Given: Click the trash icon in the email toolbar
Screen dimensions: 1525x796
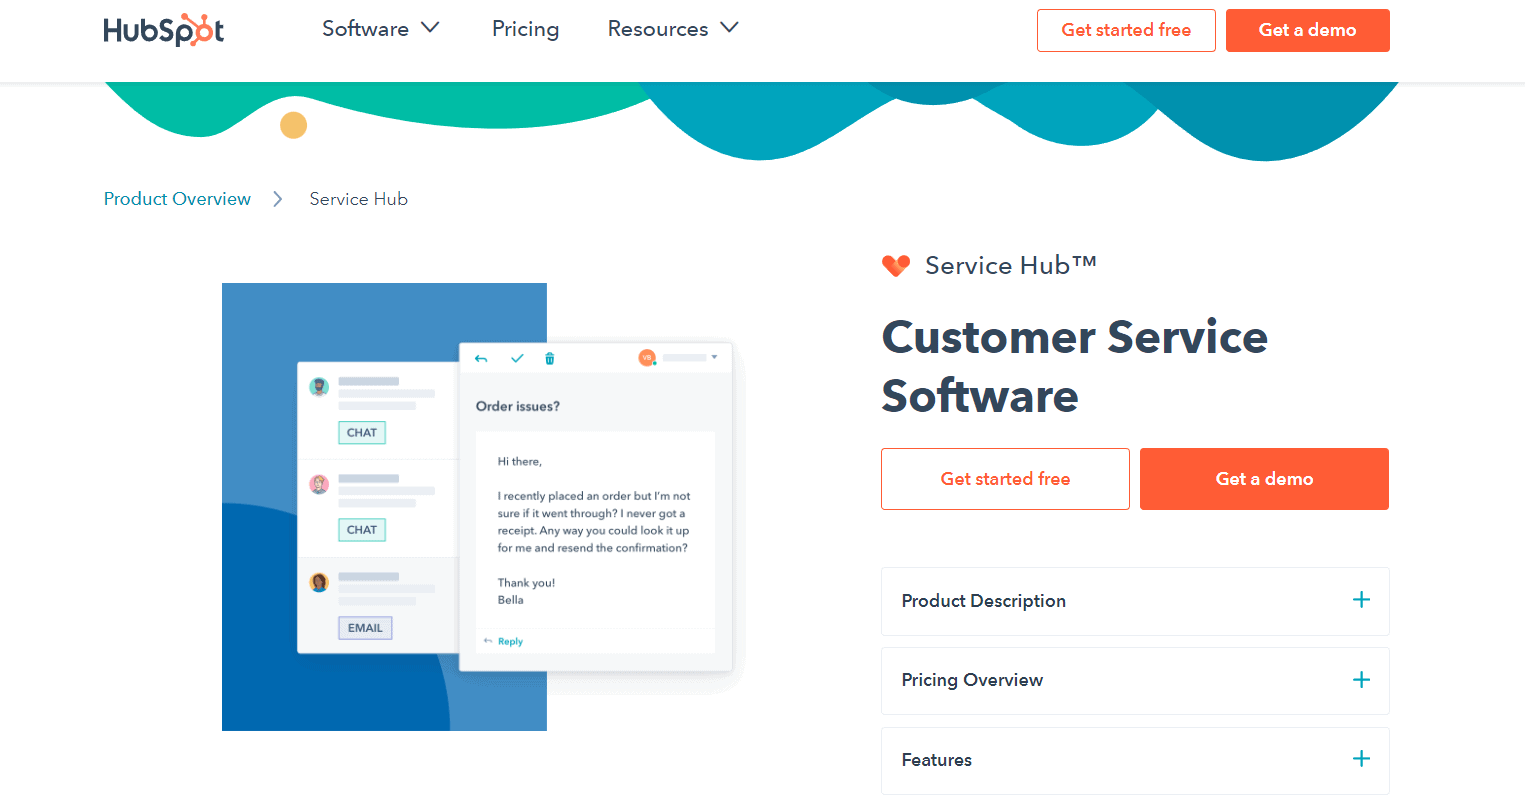Looking at the screenshot, I should 549,358.
